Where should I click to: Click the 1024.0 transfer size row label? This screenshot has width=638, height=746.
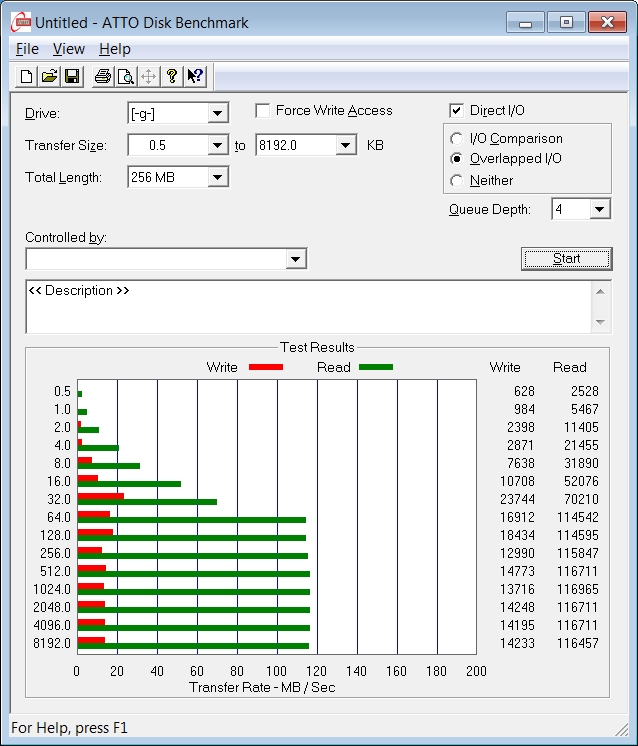click(x=52, y=589)
